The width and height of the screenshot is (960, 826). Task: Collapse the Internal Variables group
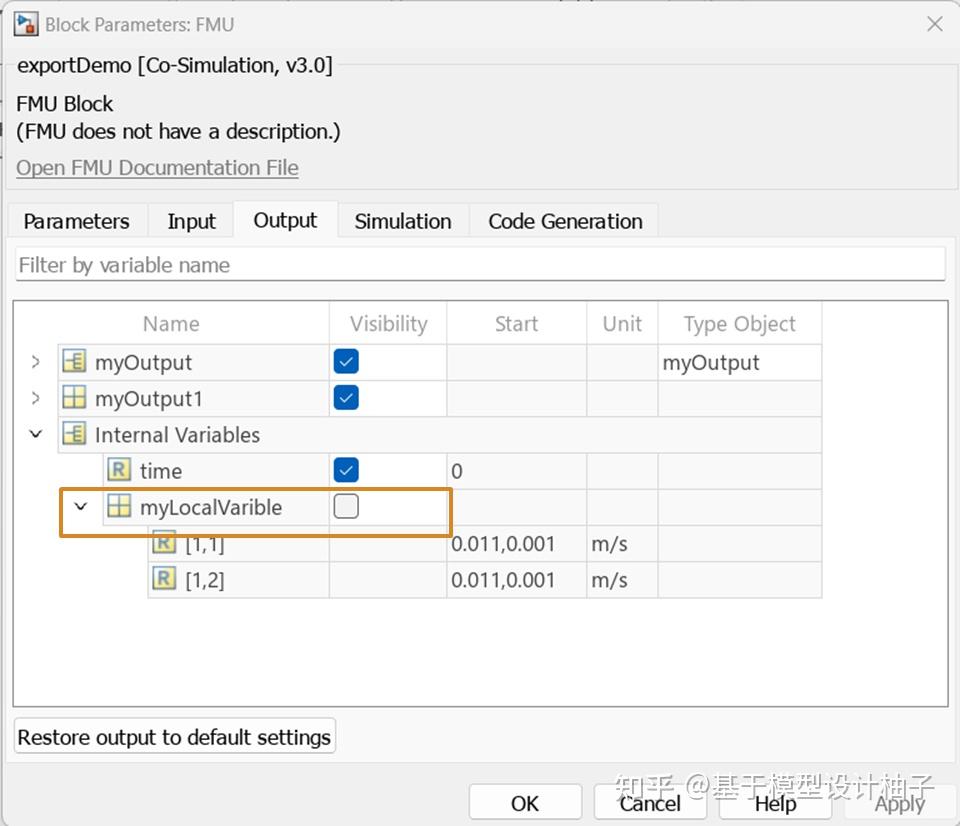pos(35,434)
